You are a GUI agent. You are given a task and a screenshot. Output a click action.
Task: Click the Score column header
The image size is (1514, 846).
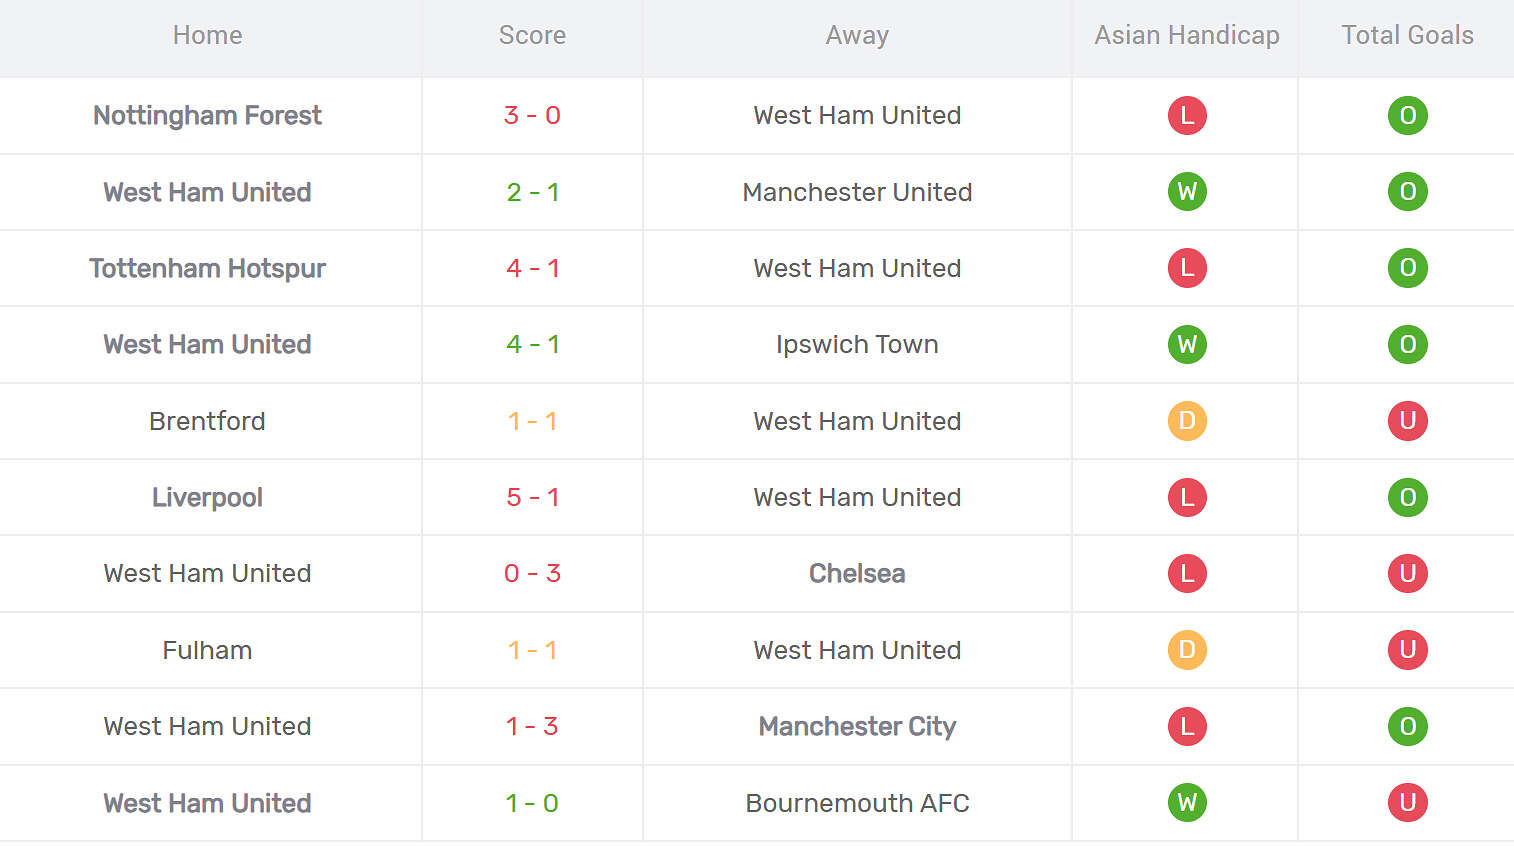point(532,36)
